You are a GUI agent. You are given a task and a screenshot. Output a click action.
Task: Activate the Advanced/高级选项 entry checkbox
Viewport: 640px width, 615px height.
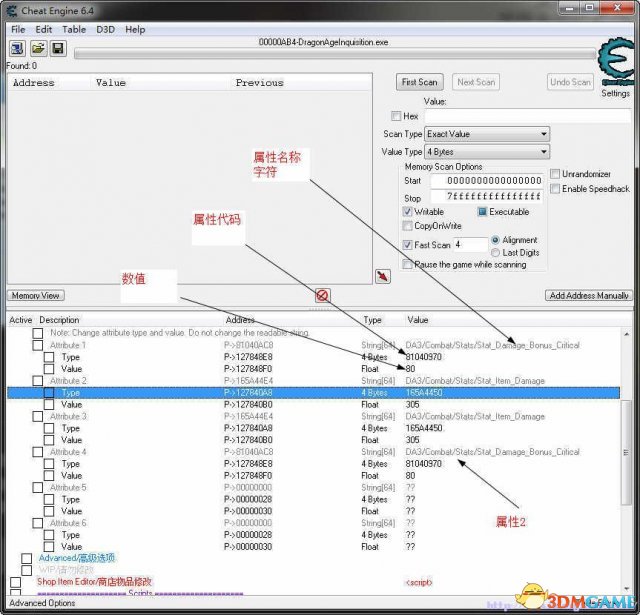27,558
